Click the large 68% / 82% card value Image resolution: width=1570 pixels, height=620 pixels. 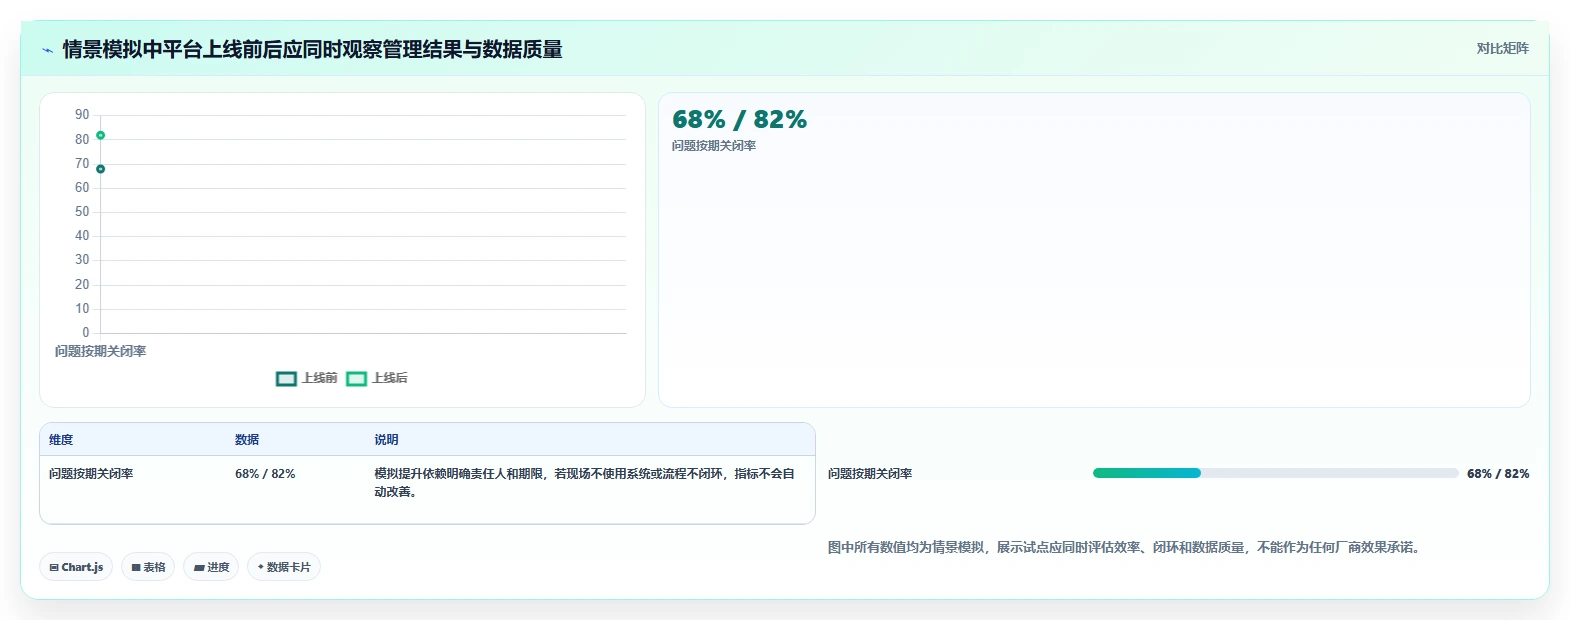click(x=739, y=120)
